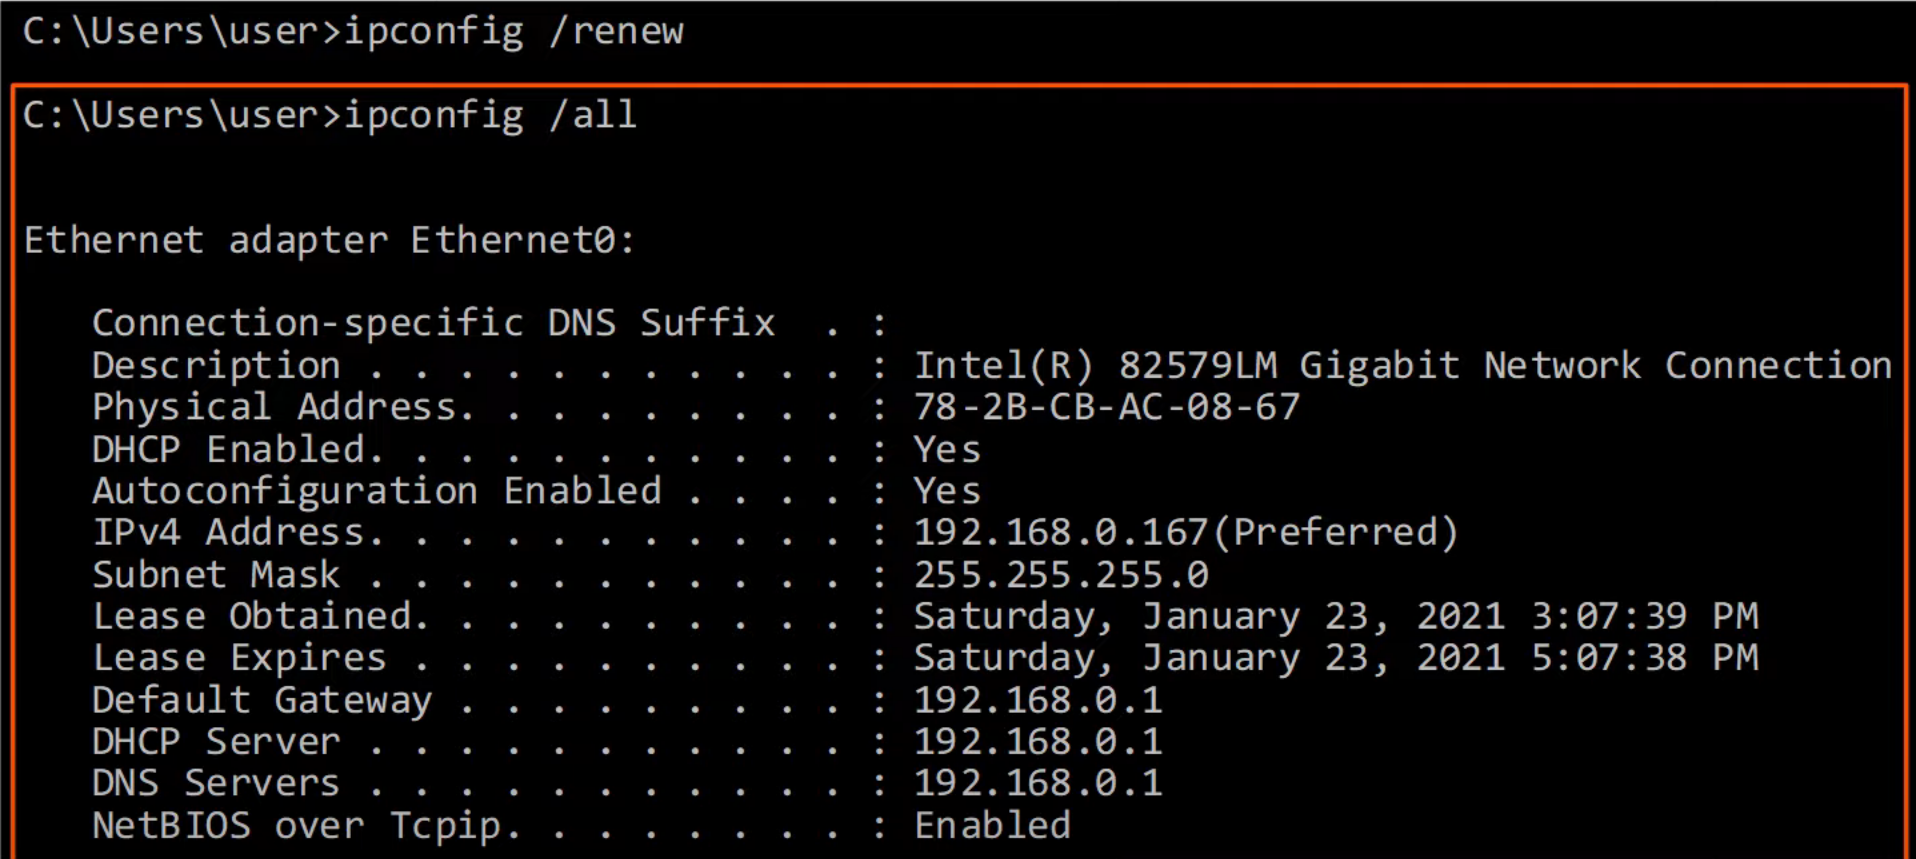Click the Ethernet adapter Ethernet0 heading

pos(329,241)
